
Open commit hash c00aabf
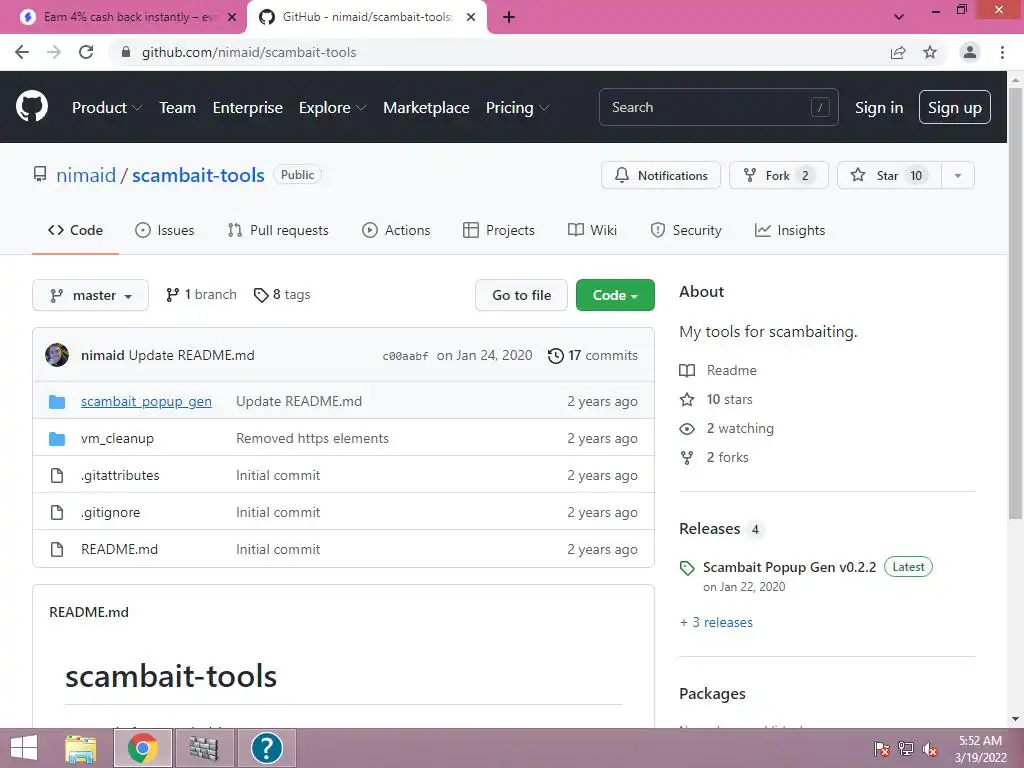point(405,356)
